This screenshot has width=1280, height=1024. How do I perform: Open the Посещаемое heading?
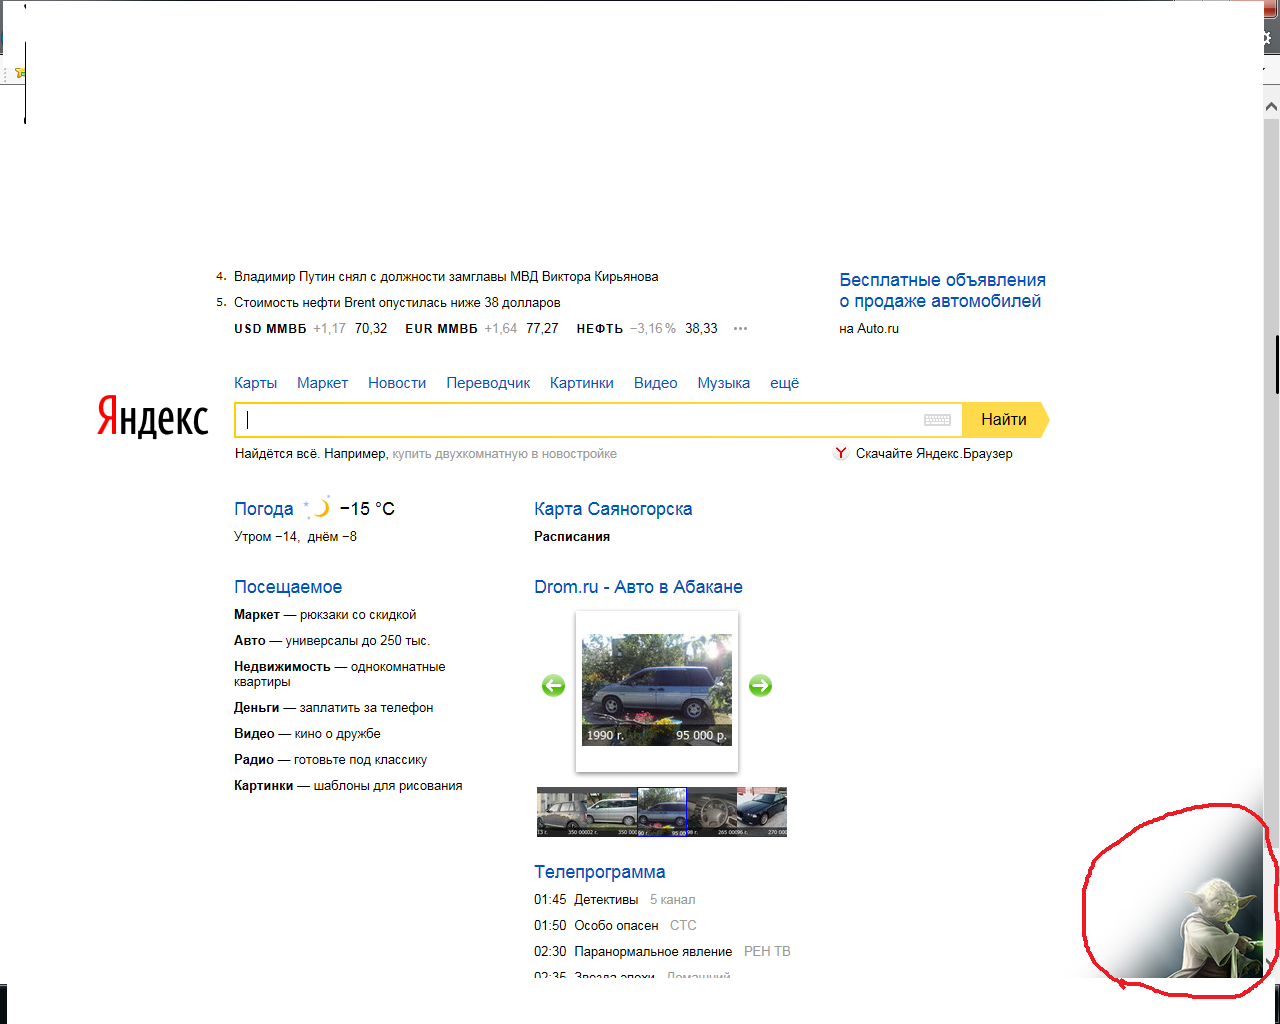click(x=288, y=587)
